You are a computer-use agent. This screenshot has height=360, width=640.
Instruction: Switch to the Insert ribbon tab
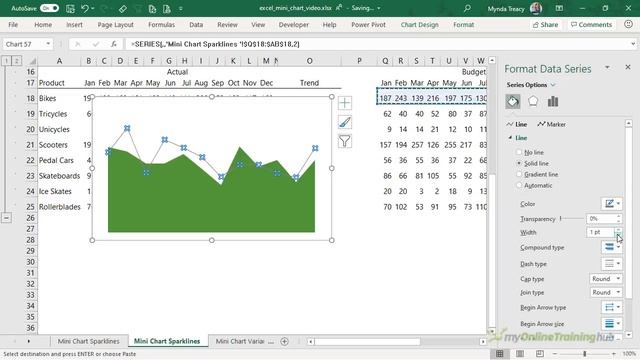tap(74, 24)
